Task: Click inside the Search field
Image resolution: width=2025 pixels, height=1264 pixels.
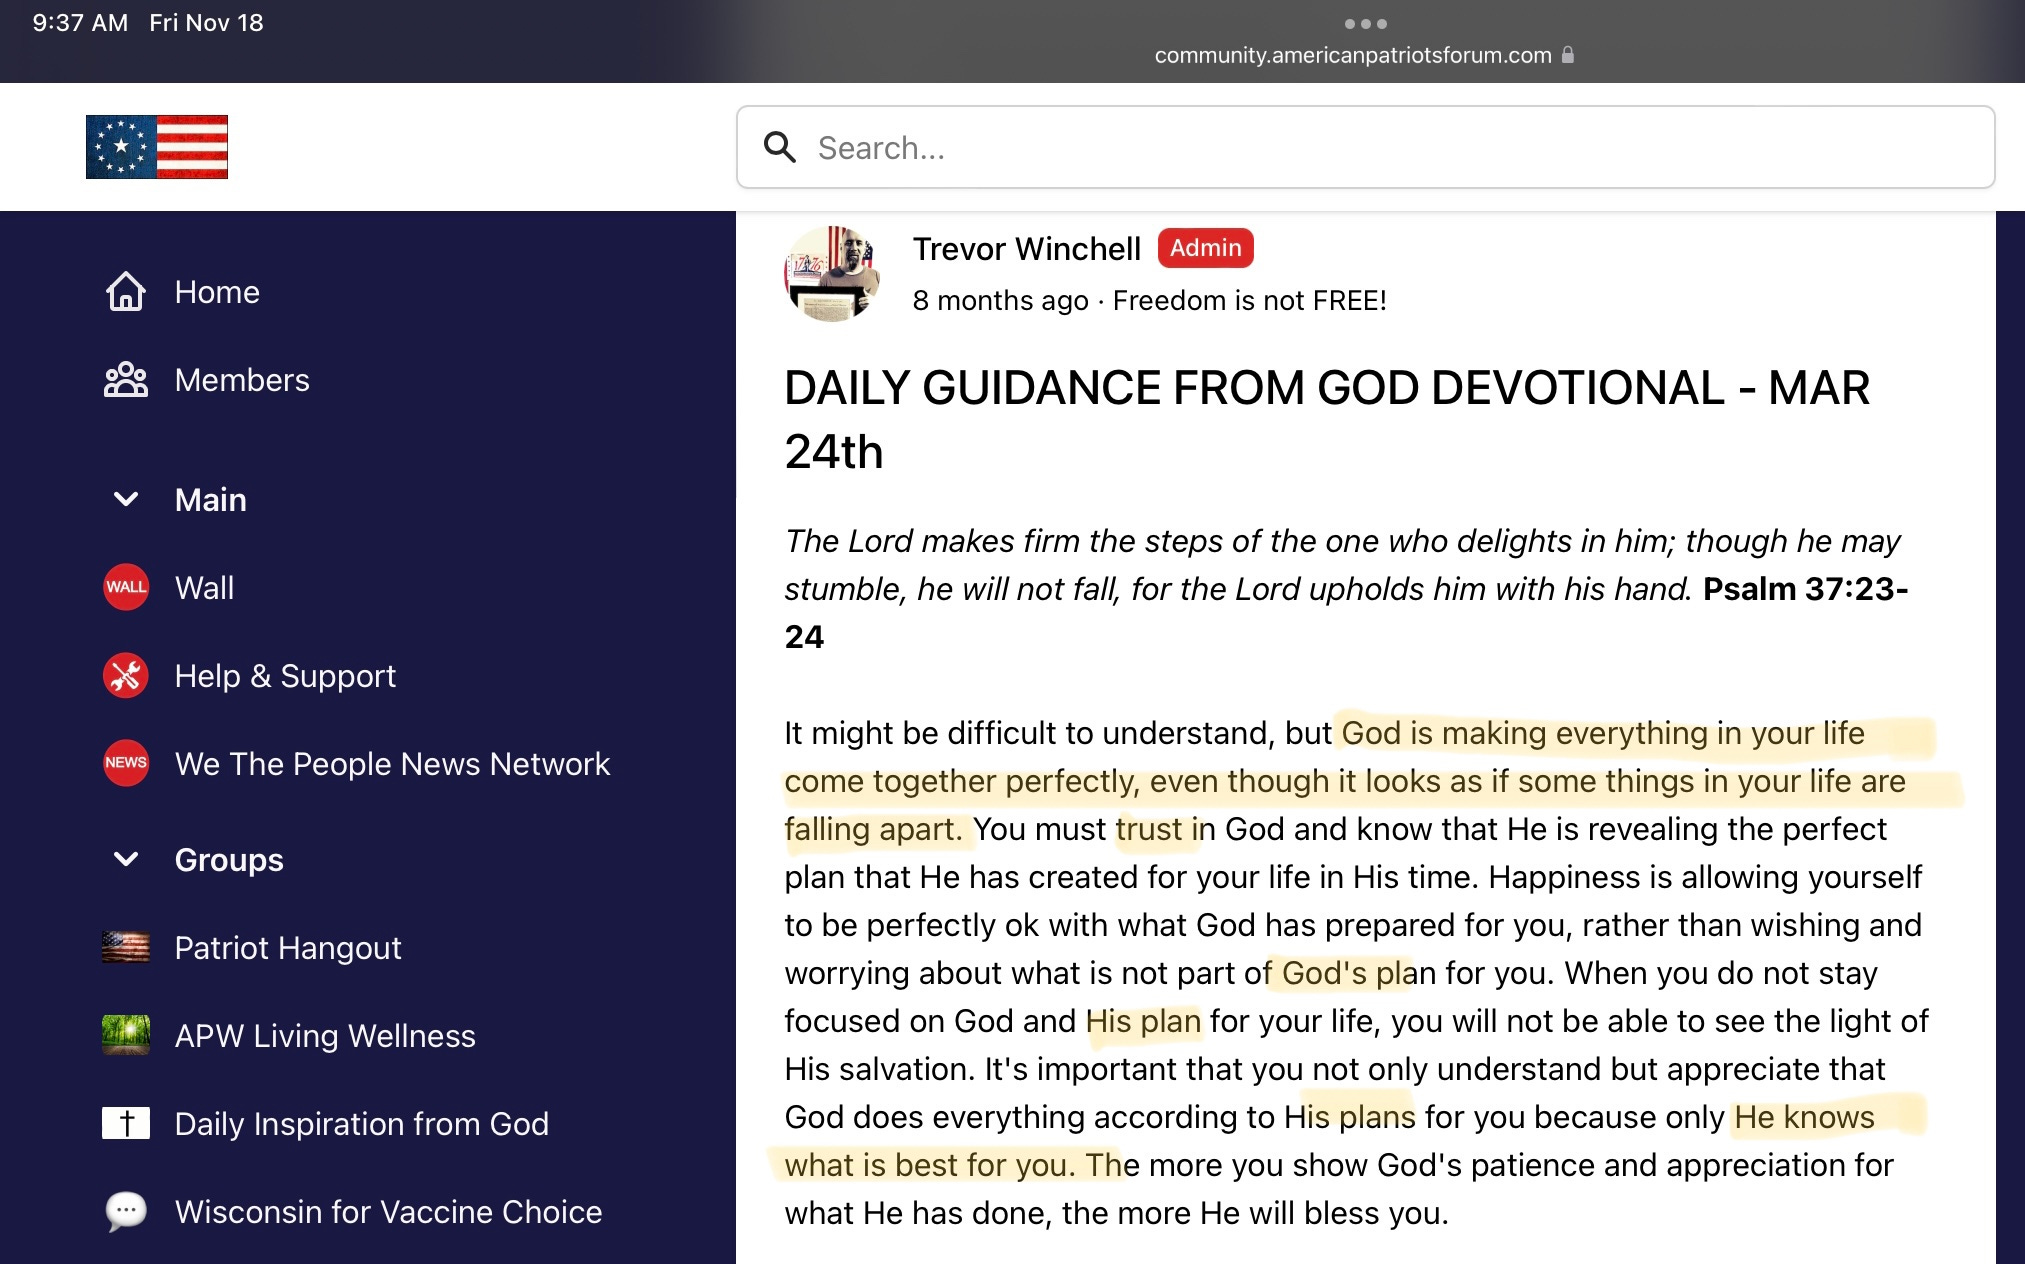Action: [1366, 147]
